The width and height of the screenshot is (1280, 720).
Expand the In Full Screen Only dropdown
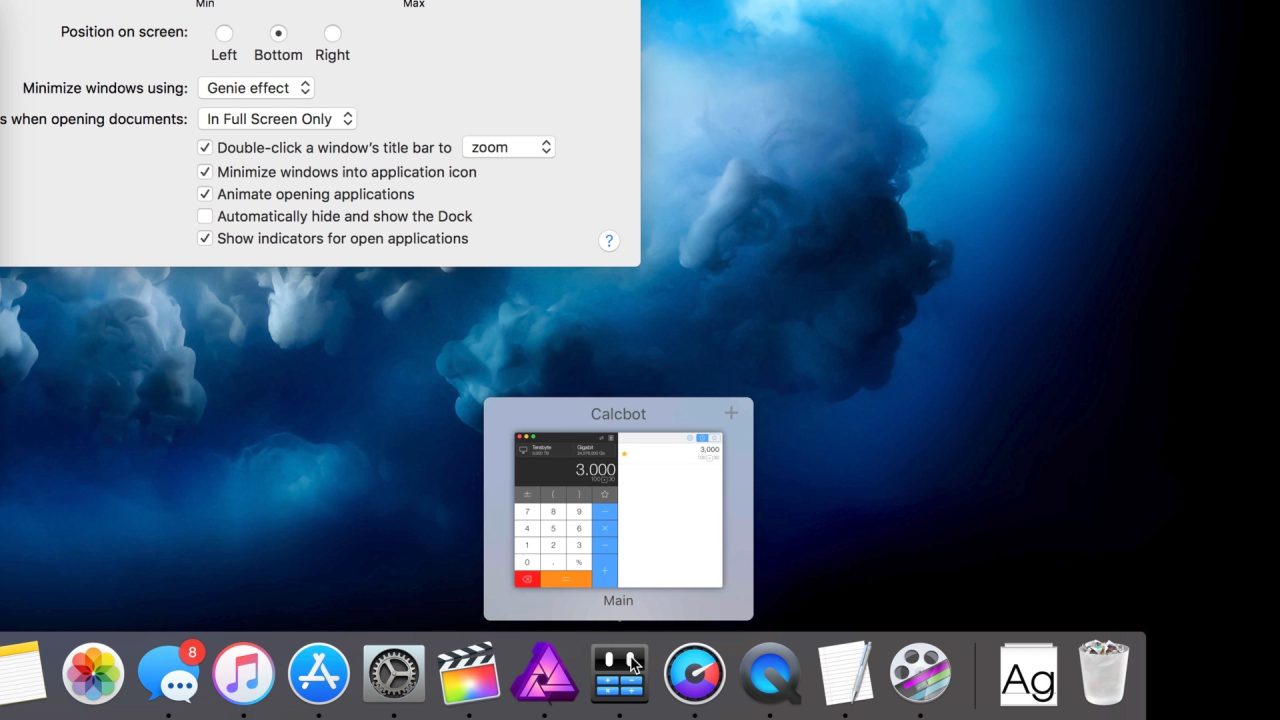pos(277,119)
